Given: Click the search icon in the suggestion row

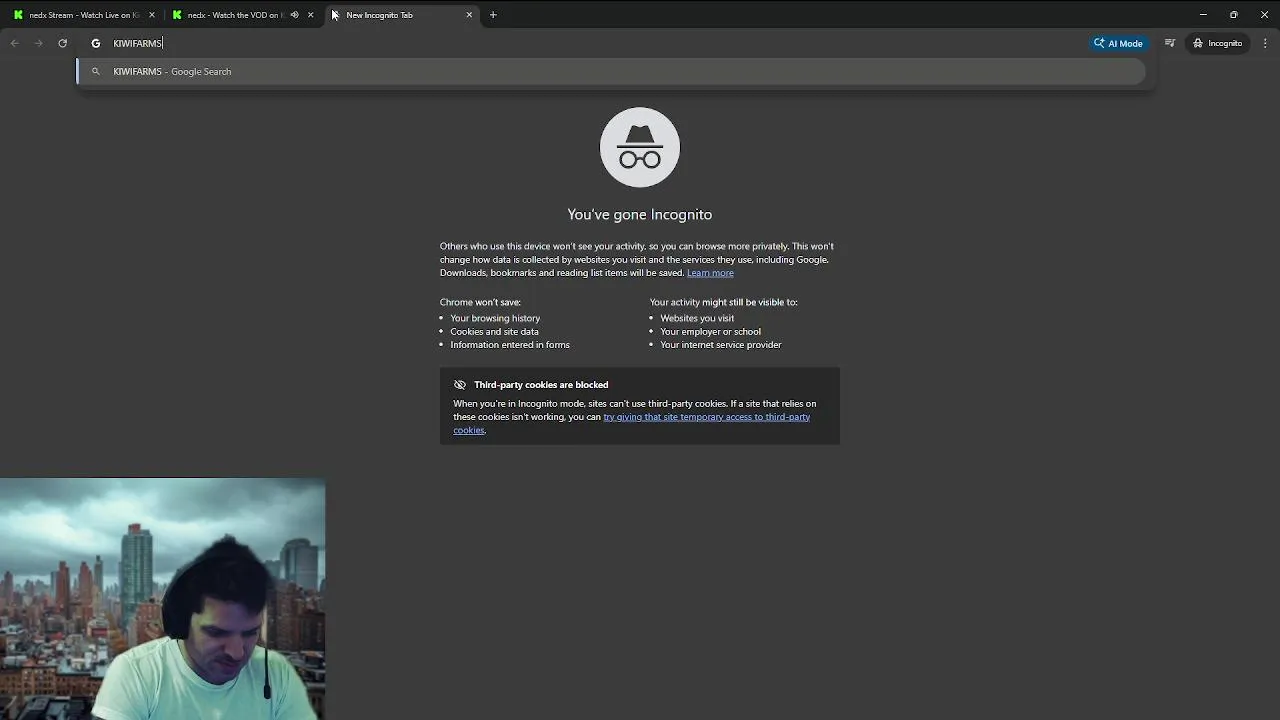Looking at the screenshot, I should point(96,72).
